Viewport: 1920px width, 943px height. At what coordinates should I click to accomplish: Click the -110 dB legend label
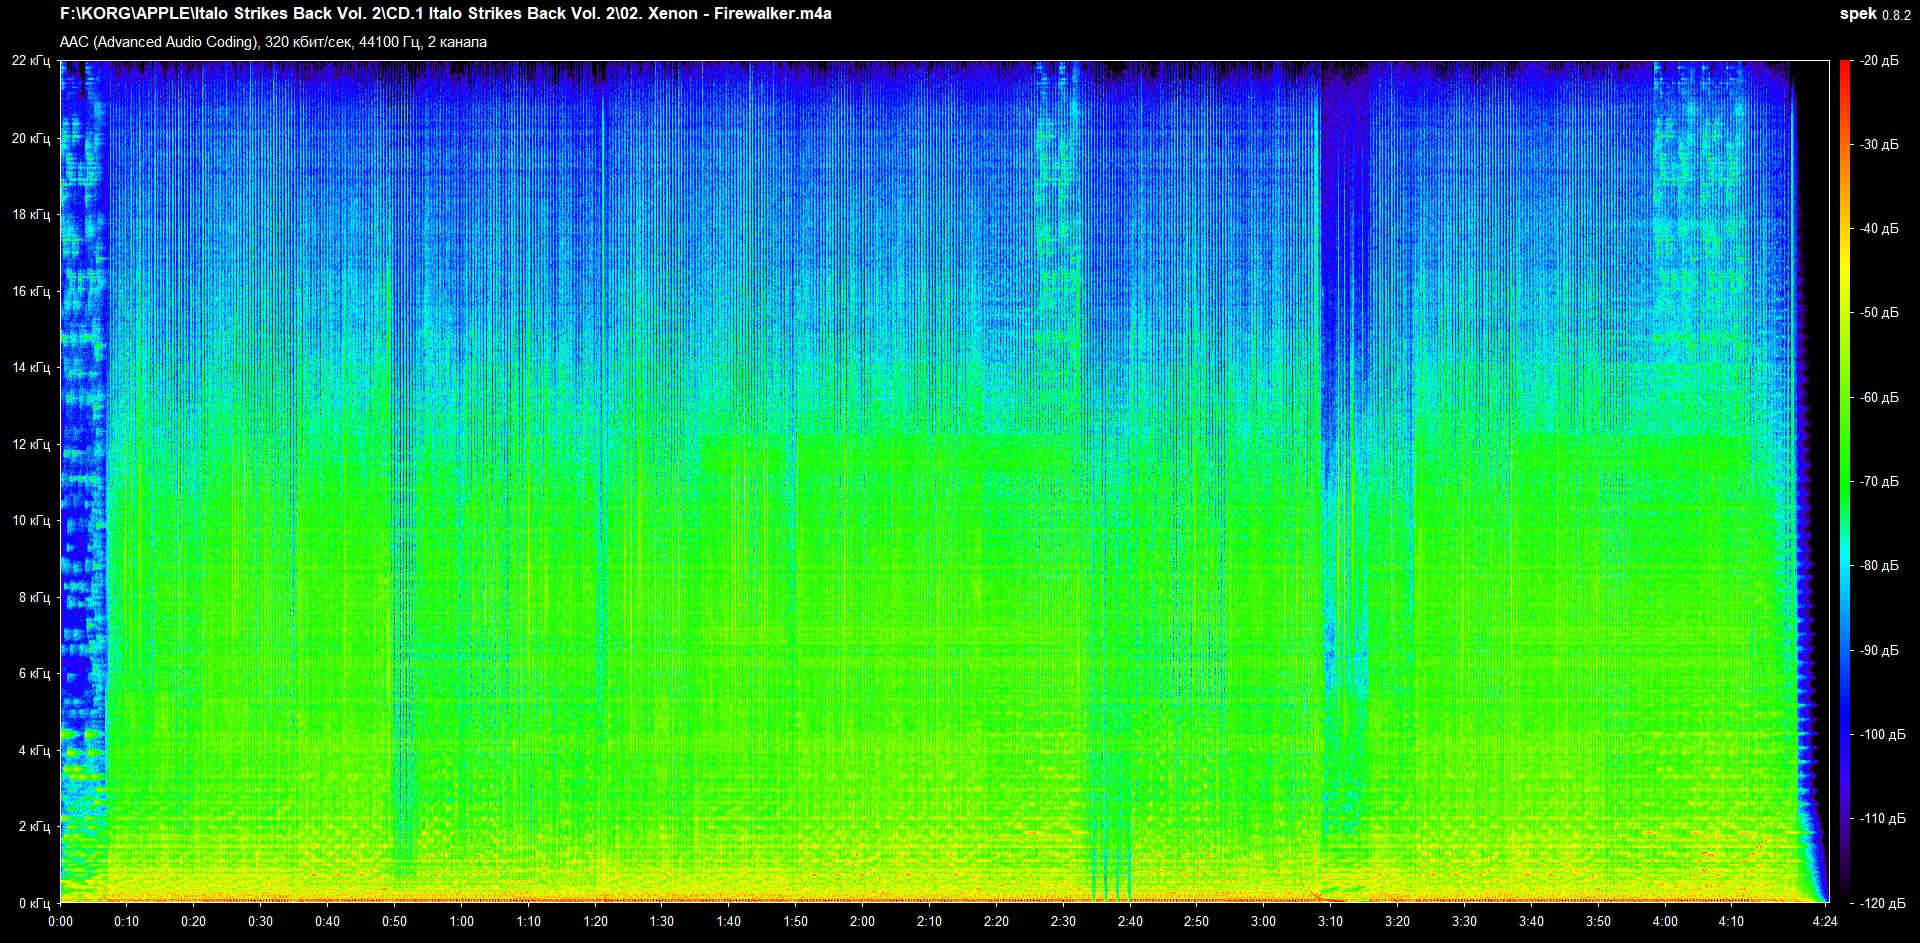(1882, 818)
